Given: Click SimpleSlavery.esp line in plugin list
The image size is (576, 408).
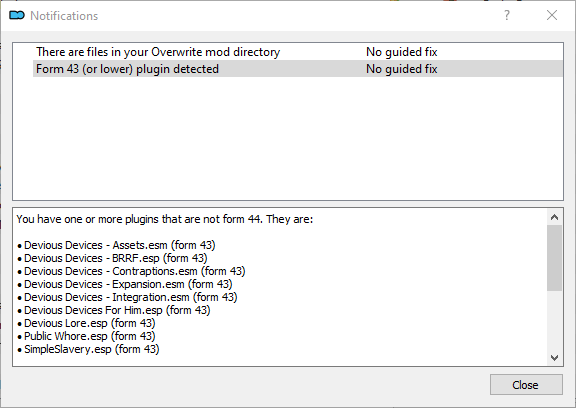Looking at the screenshot, I should coord(88,349).
